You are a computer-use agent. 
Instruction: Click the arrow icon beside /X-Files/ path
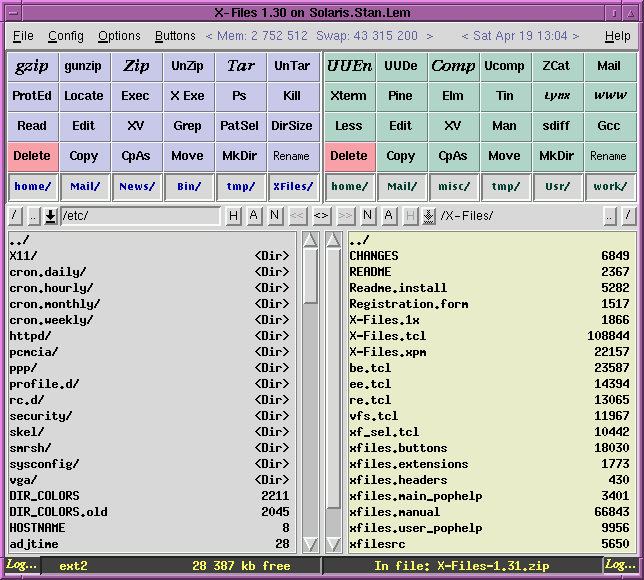point(429,215)
